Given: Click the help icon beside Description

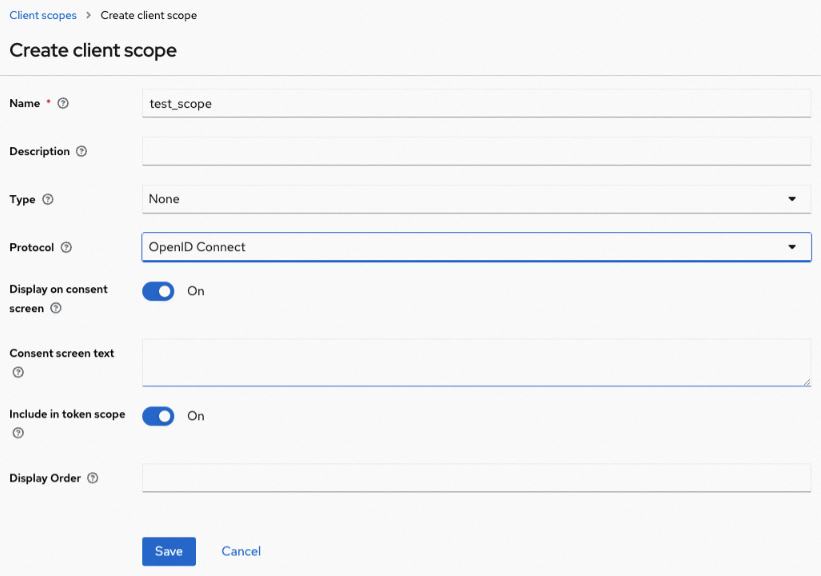Looking at the screenshot, I should (x=82, y=152).
